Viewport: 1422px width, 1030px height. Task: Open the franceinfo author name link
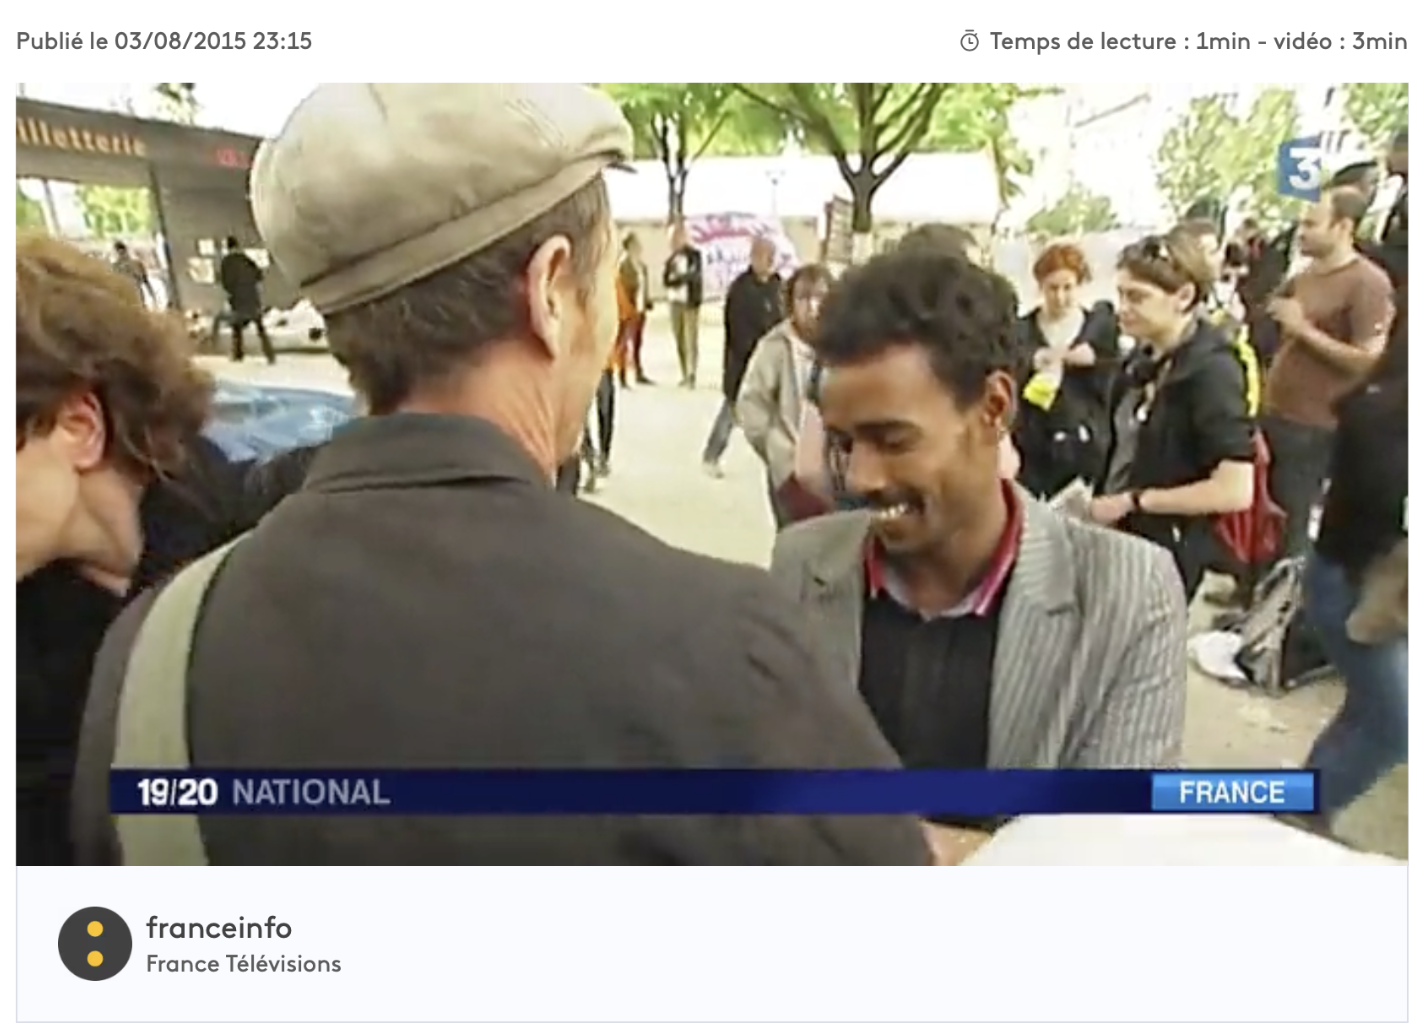point(219,927)
